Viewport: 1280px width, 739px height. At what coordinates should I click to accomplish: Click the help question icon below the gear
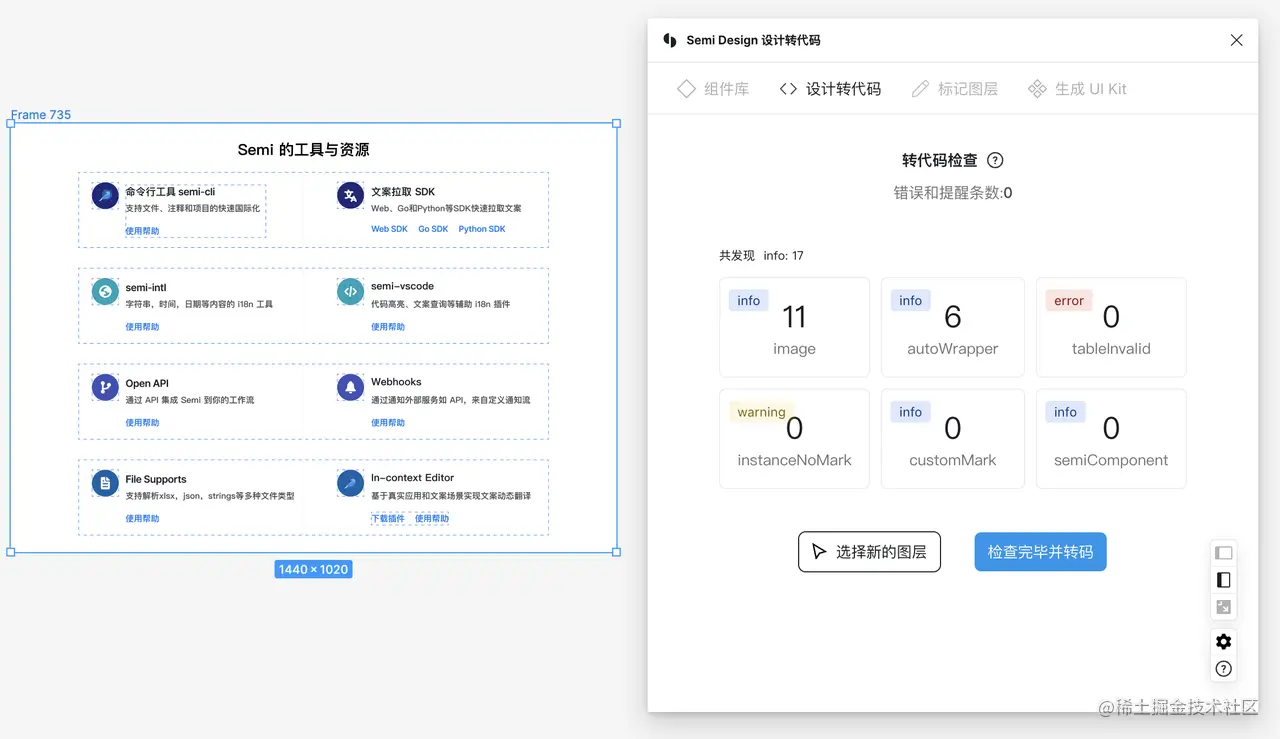coord(1223,669)
